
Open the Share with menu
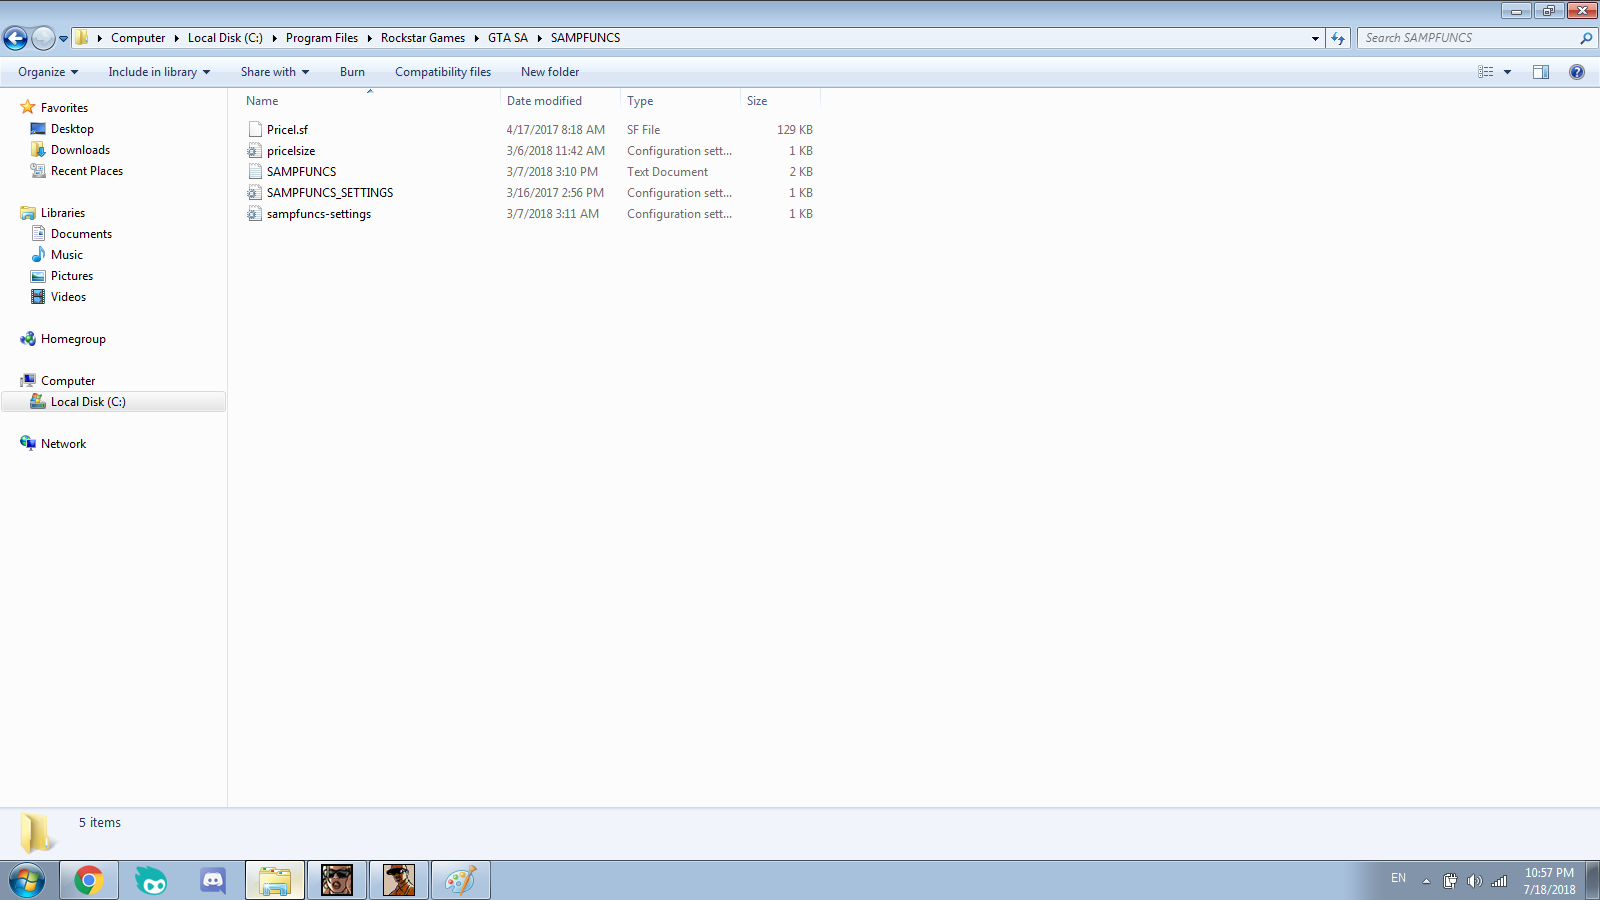(274, 72)
